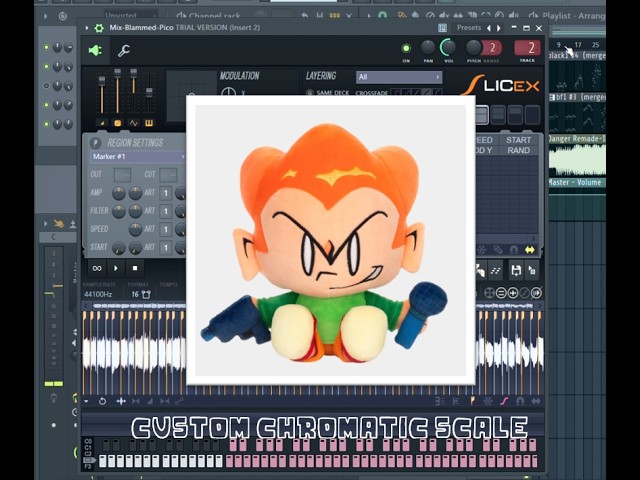The width and height of the screenshot is (640, 480).
Task: Open the Layering All dropdown
Action: (x=399, y=77)
